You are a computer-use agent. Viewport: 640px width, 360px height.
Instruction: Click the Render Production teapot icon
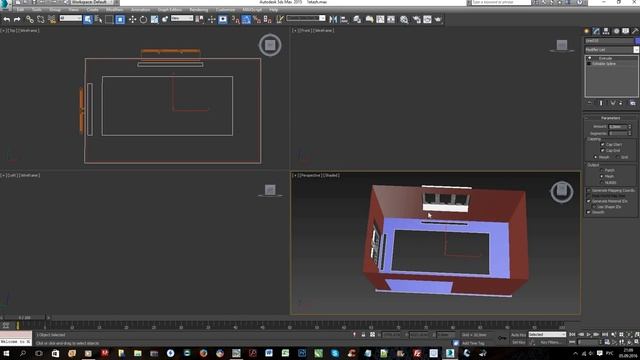pyautogui.click(x=438, y=19)
